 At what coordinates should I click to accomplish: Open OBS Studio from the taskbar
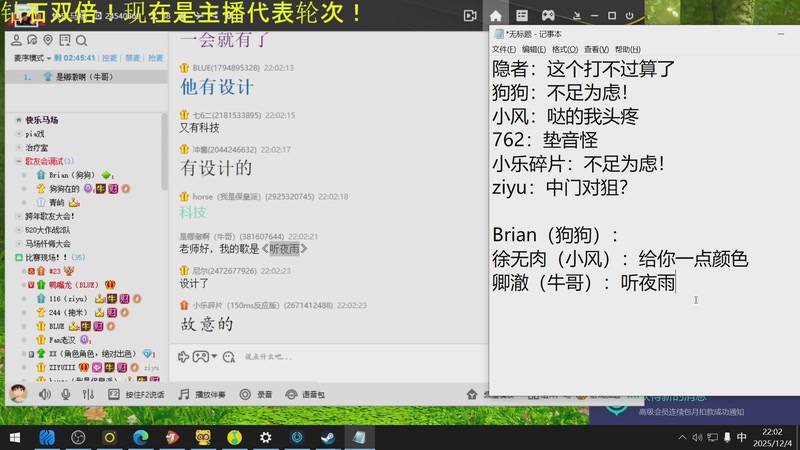pyautogui.click(x=78, y=437)
